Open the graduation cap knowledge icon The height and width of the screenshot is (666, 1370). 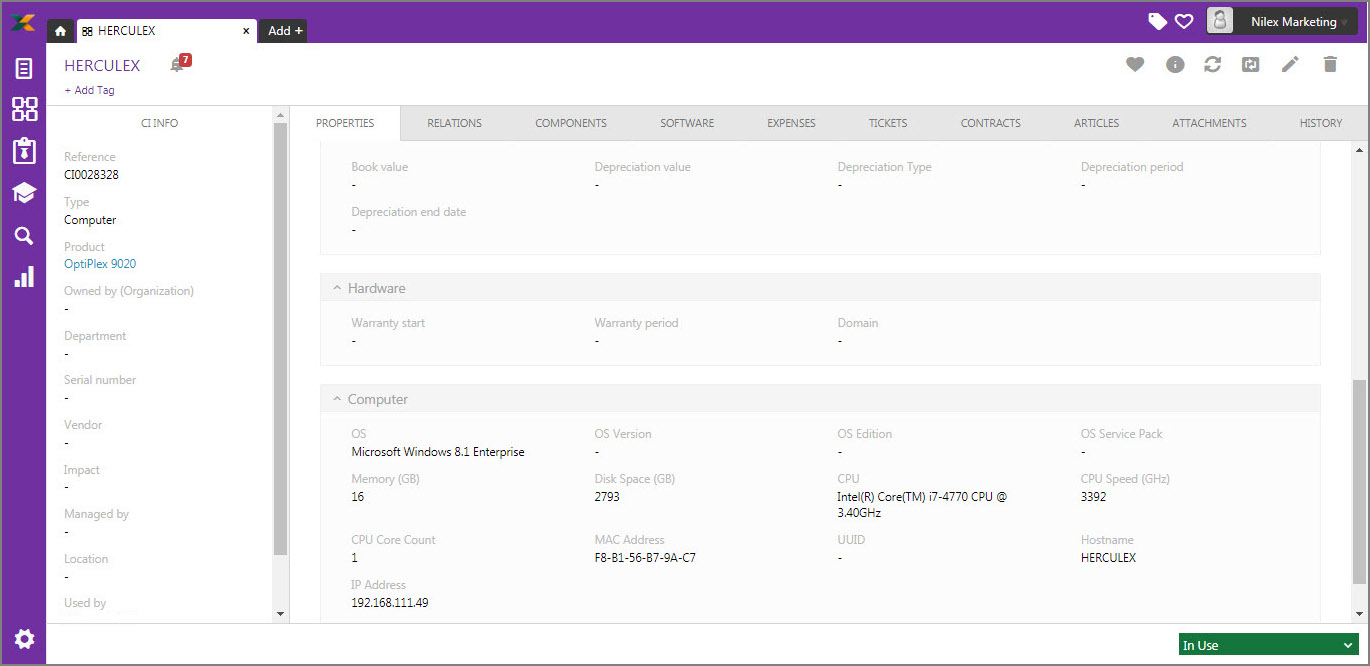24,193
